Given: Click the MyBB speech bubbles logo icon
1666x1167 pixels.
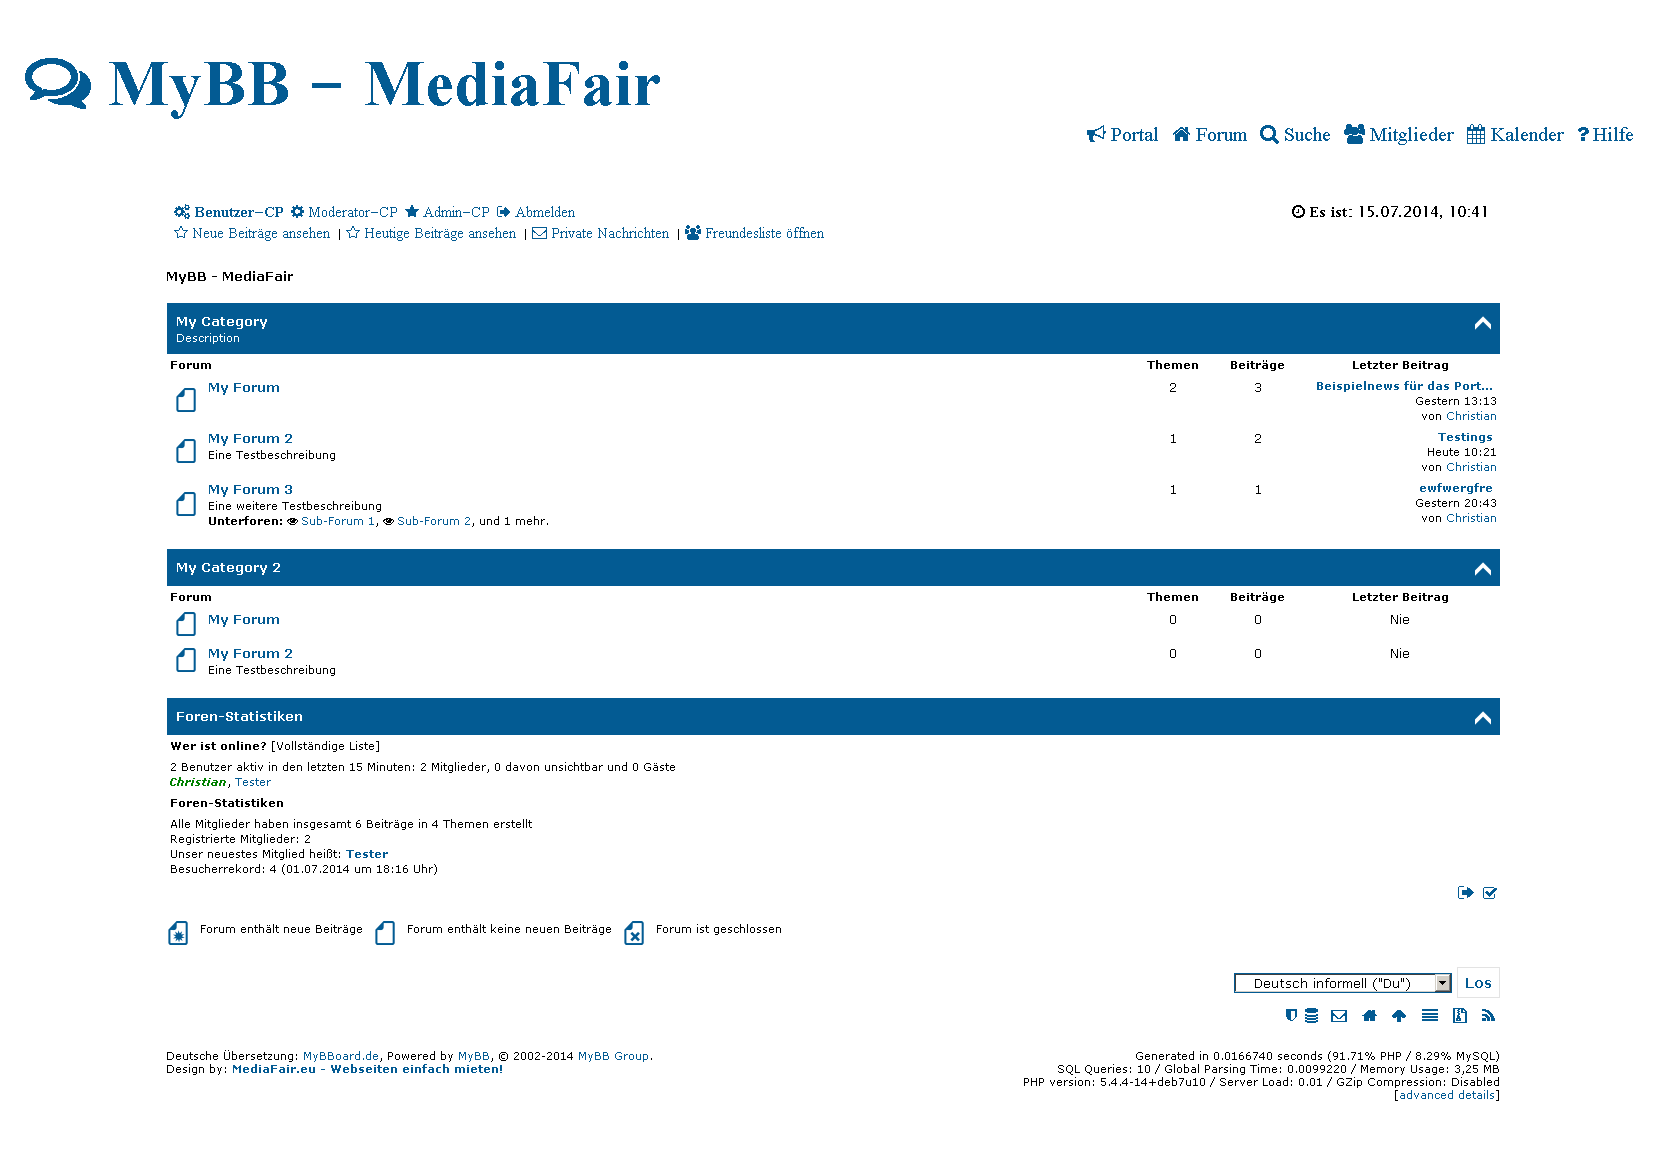Looking at the screenshot, I should pos(58,84).
